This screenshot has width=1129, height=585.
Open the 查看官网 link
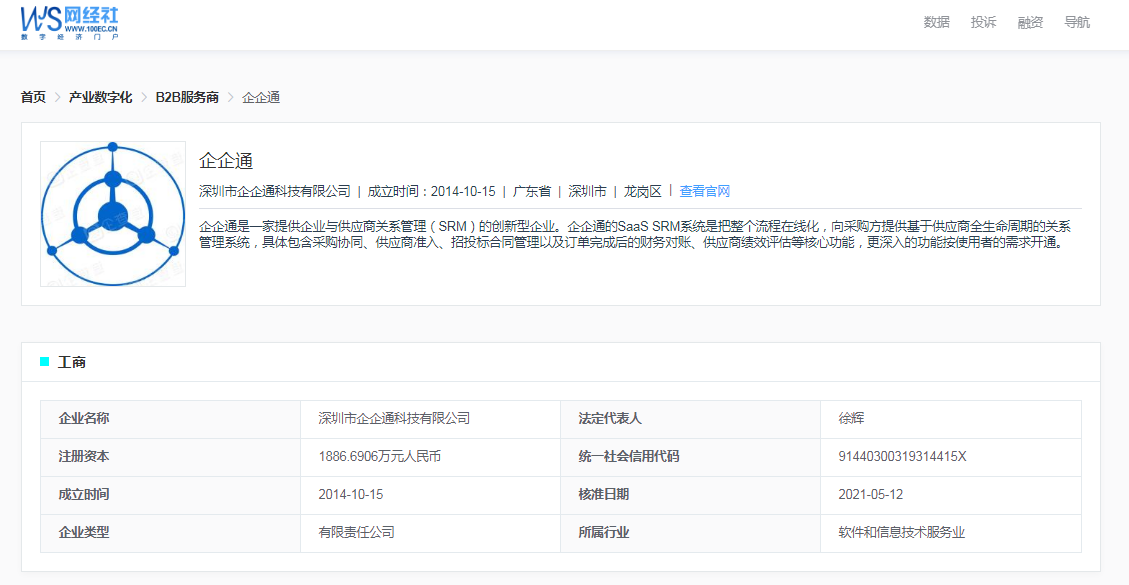click(705, 191)
